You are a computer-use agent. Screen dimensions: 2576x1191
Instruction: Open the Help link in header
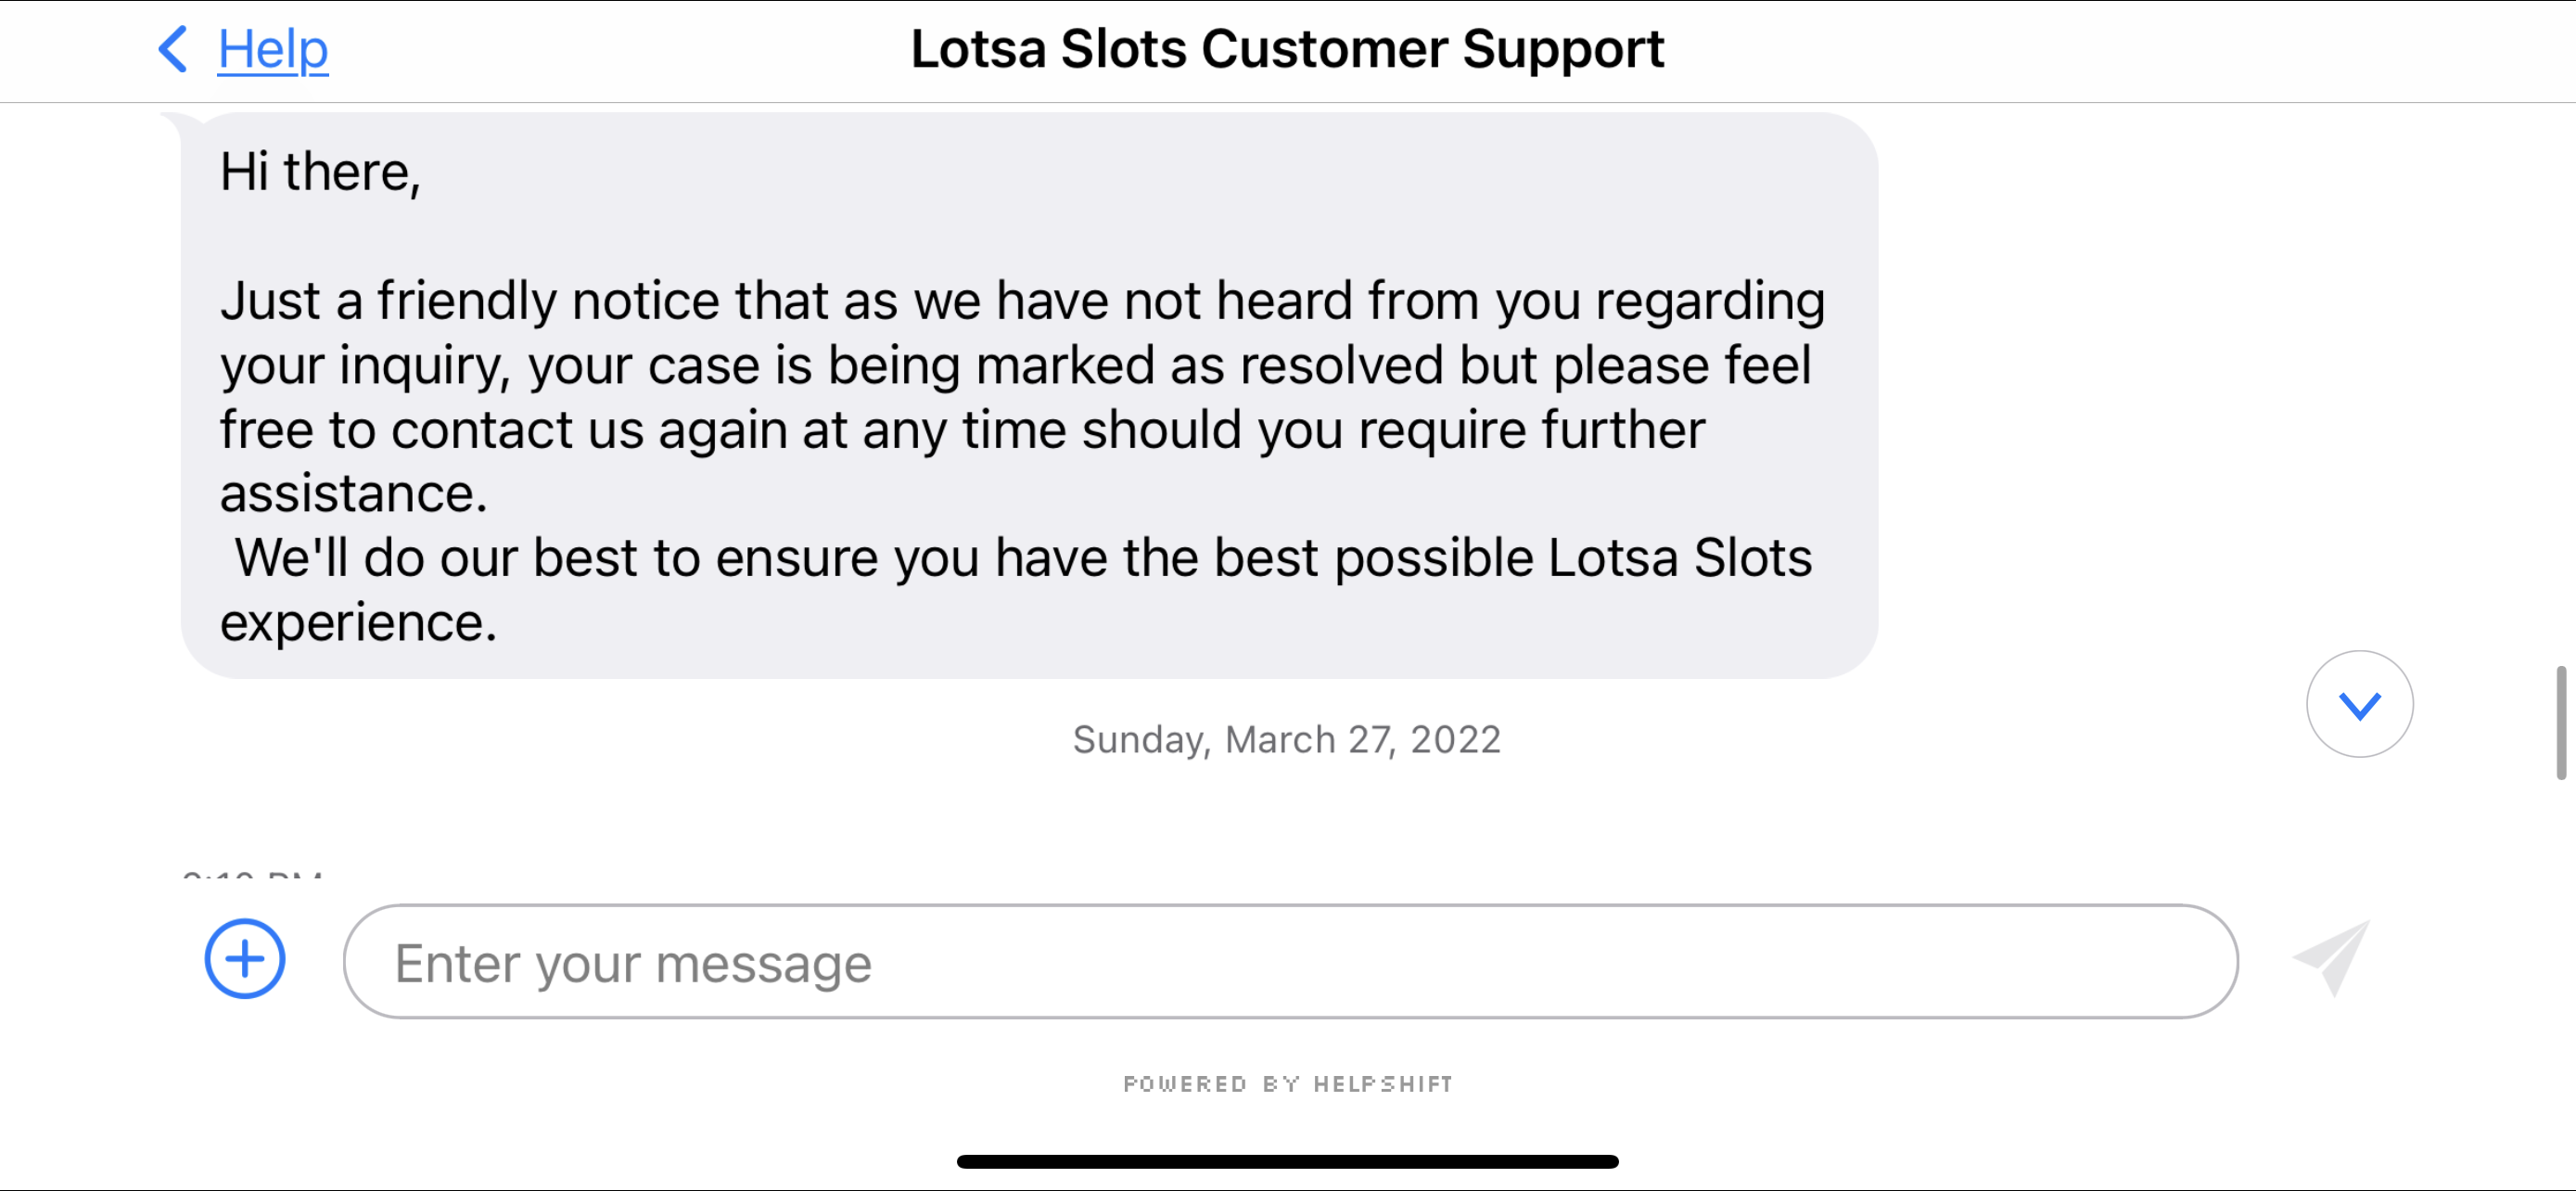[273, 49]
